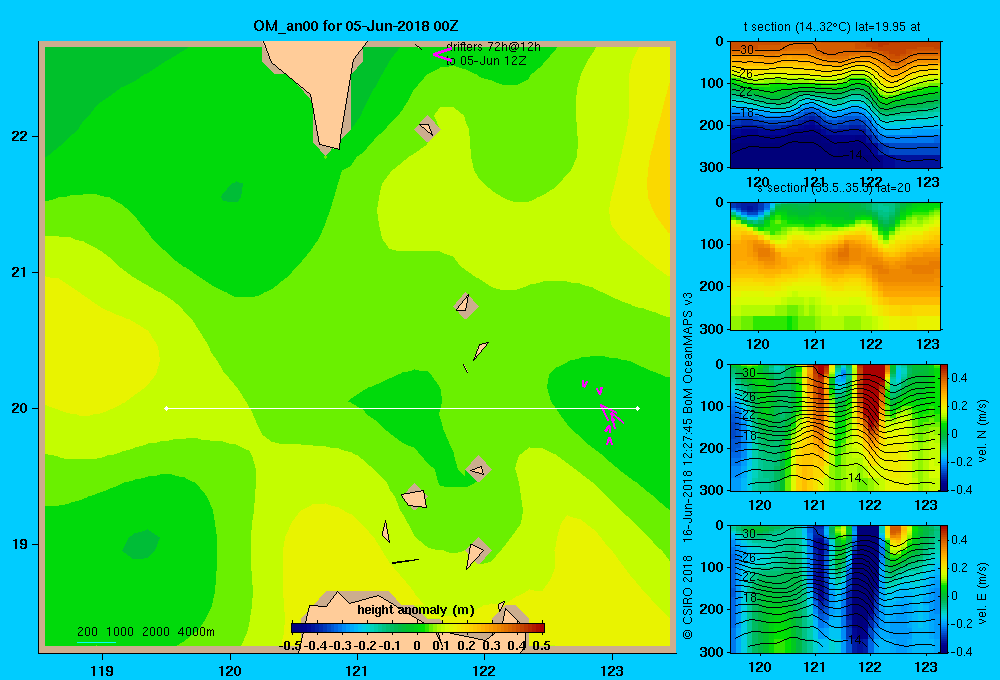1000x680 pixels.
Task: Click latitude label '22' on the main map axis
Action: [20, 137]
